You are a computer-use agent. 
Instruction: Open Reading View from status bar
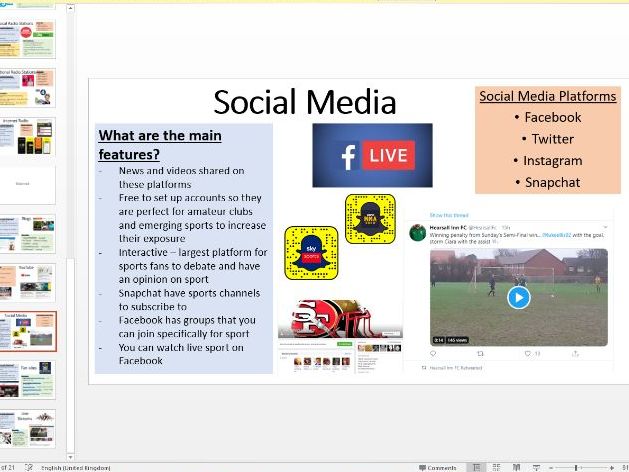tap(518, 467)
